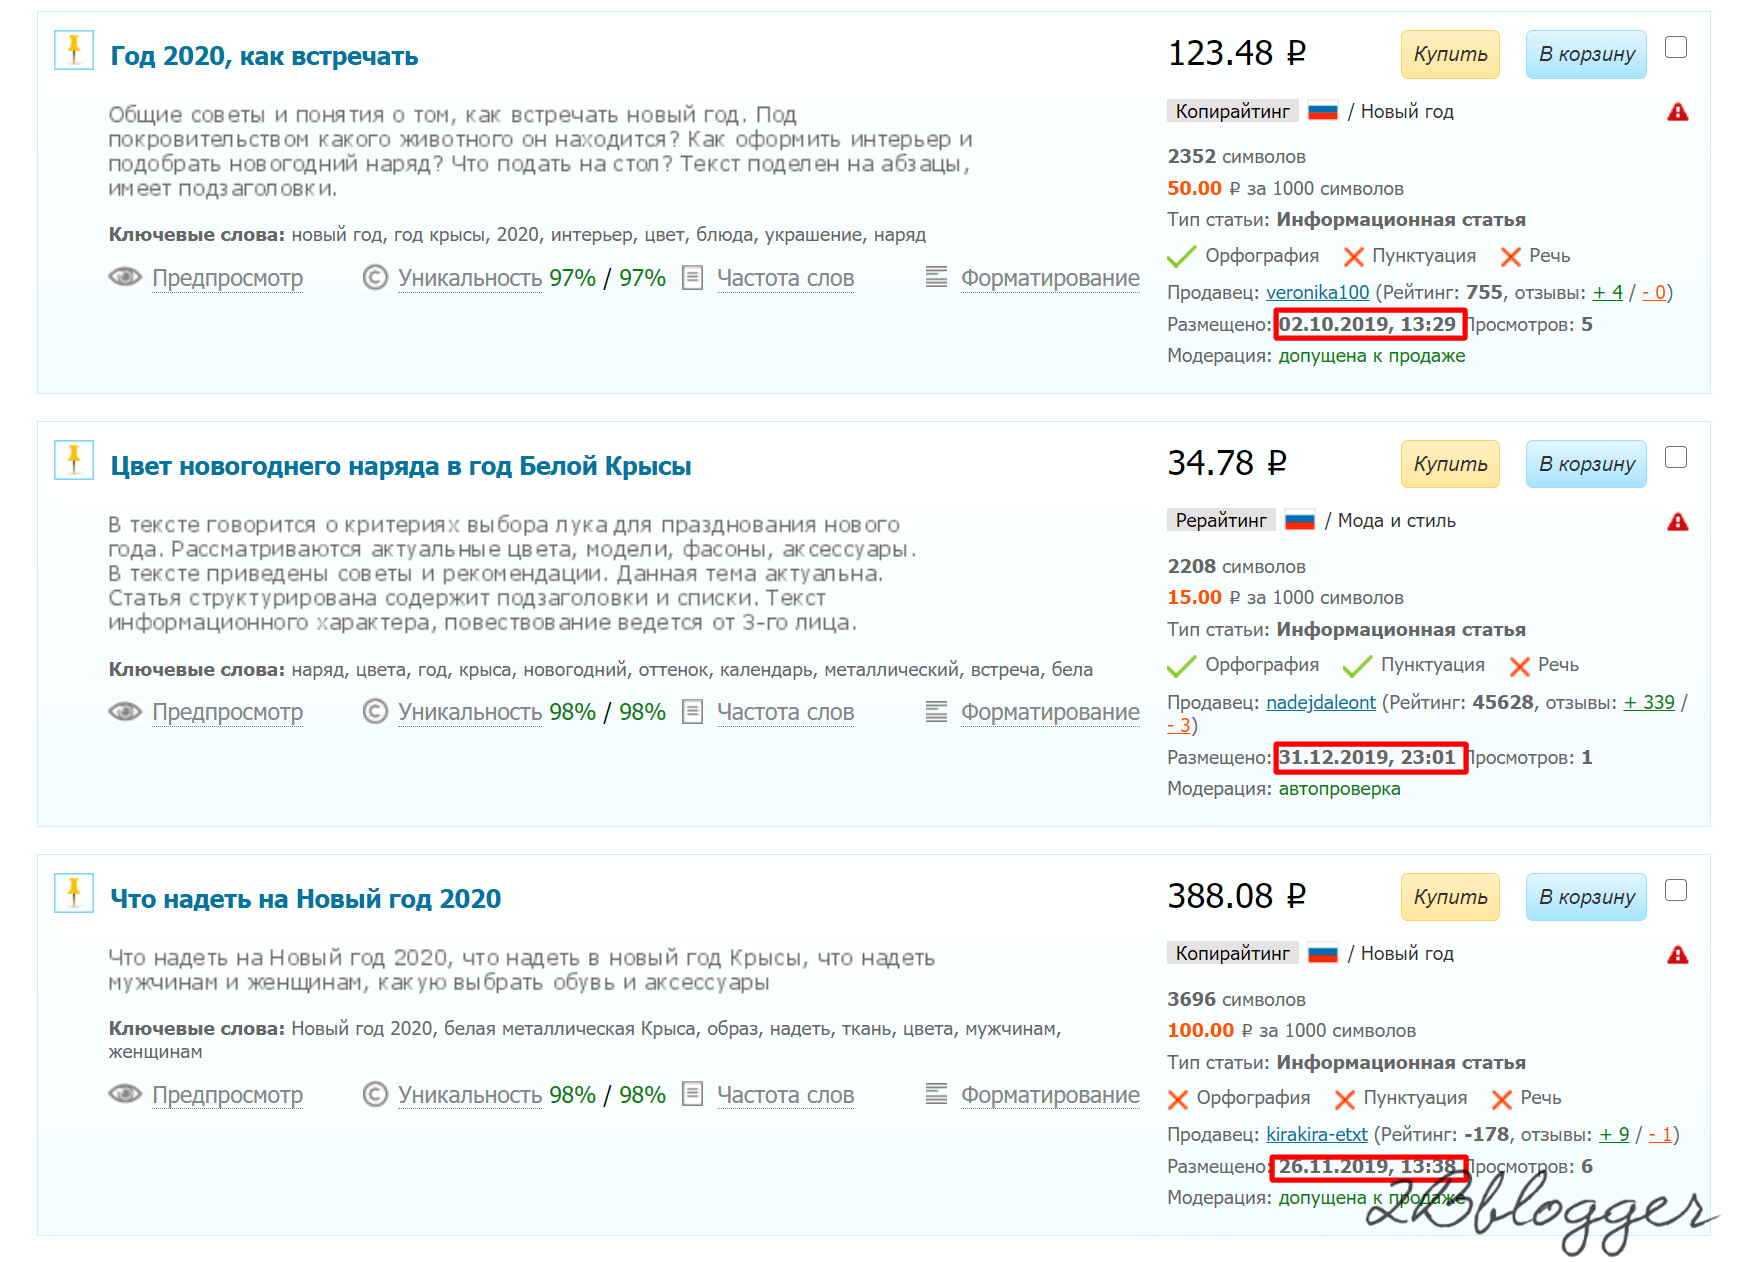Click rating value '45628'
The width and height of the screenshot is (1738, 1262).
(1503, 702)
